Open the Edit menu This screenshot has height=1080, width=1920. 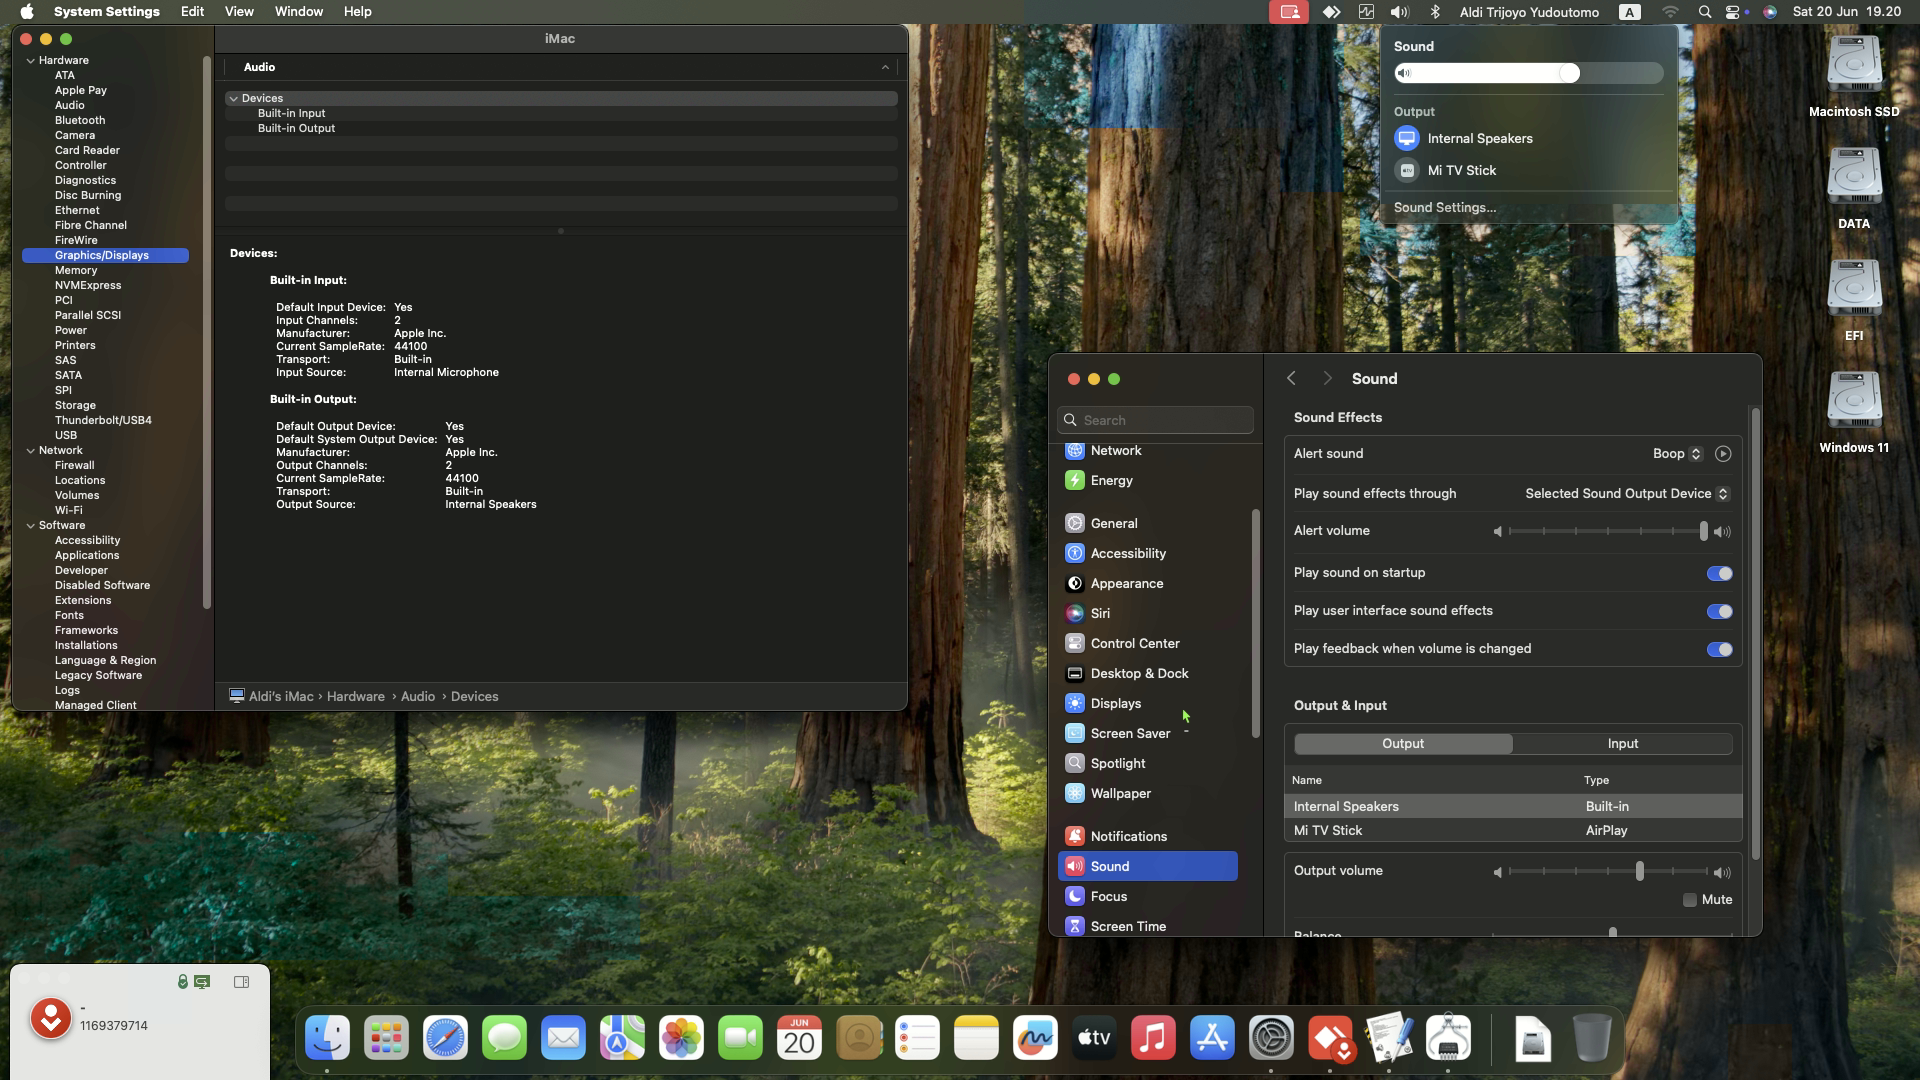[192, 12]
